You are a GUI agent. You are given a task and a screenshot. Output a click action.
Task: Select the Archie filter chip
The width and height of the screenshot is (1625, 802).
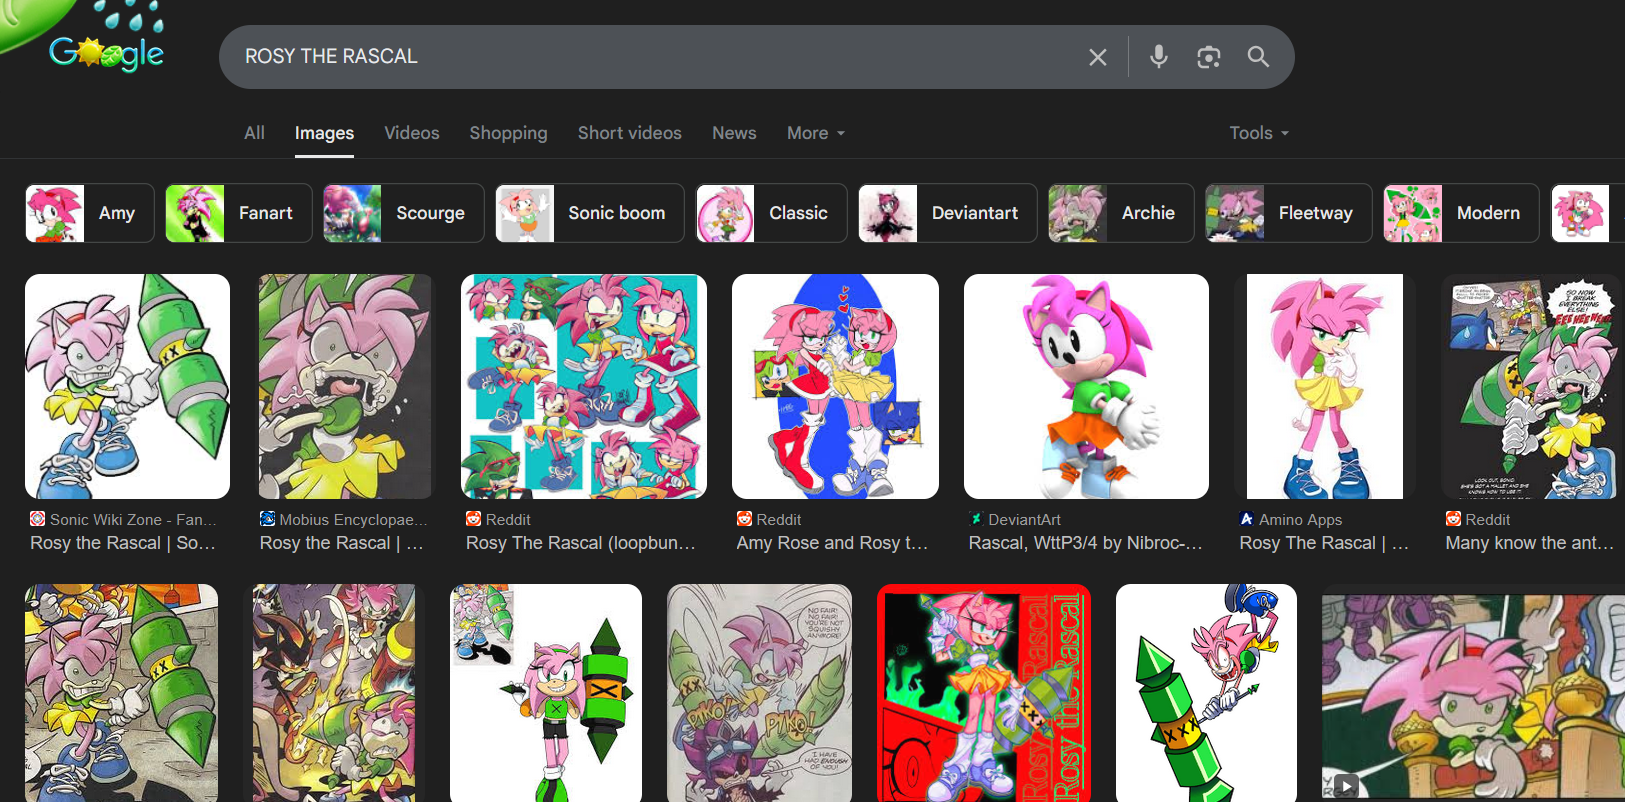tap(1121, 213)
